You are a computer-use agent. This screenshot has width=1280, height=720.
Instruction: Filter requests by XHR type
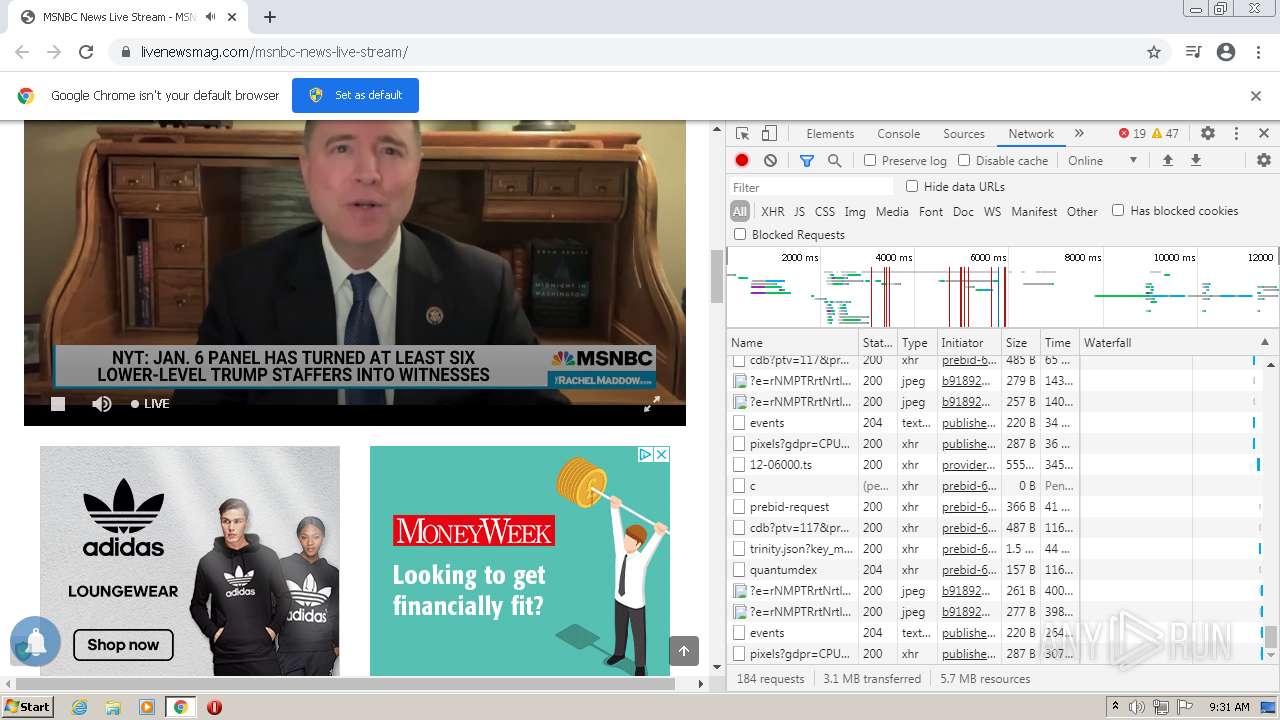pos(773,211)
